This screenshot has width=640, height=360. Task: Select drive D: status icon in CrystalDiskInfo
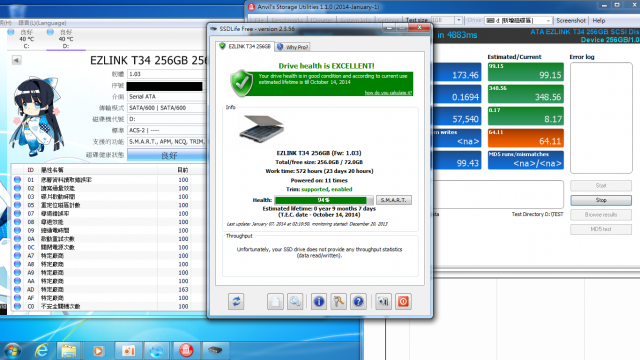click(x=50, y=32)
